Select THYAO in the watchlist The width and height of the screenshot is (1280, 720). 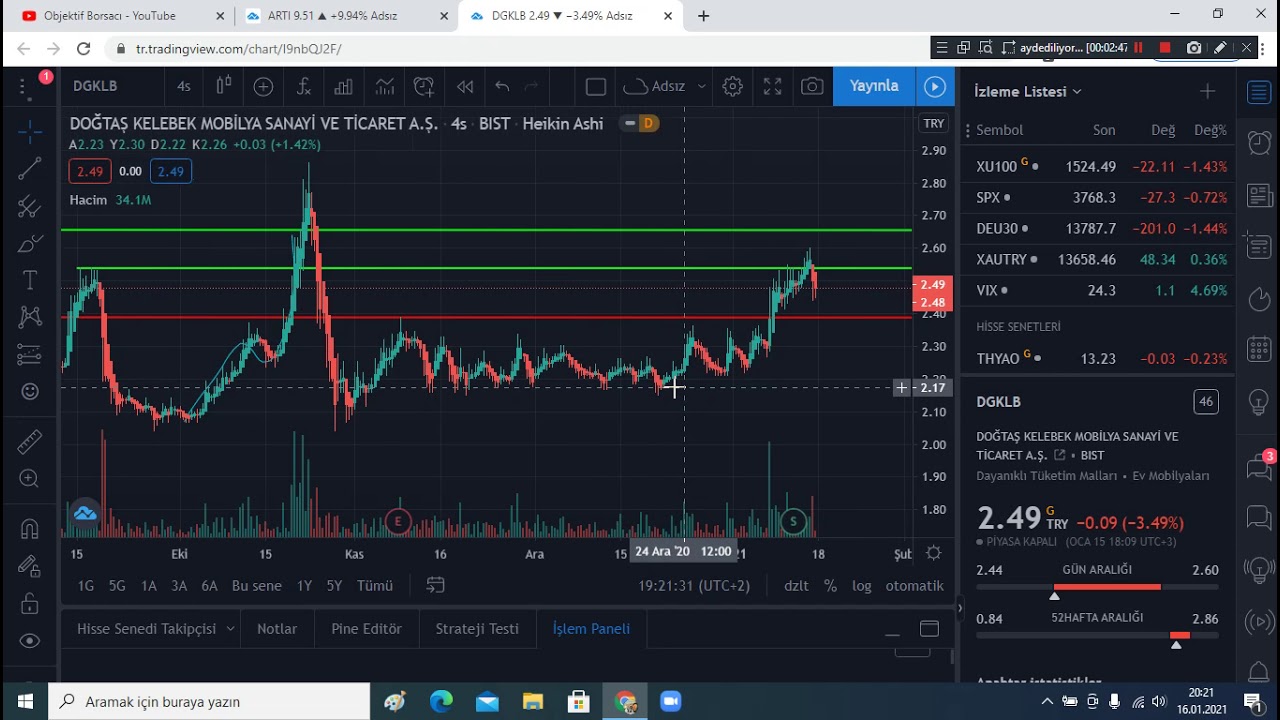coord(1097,358)
